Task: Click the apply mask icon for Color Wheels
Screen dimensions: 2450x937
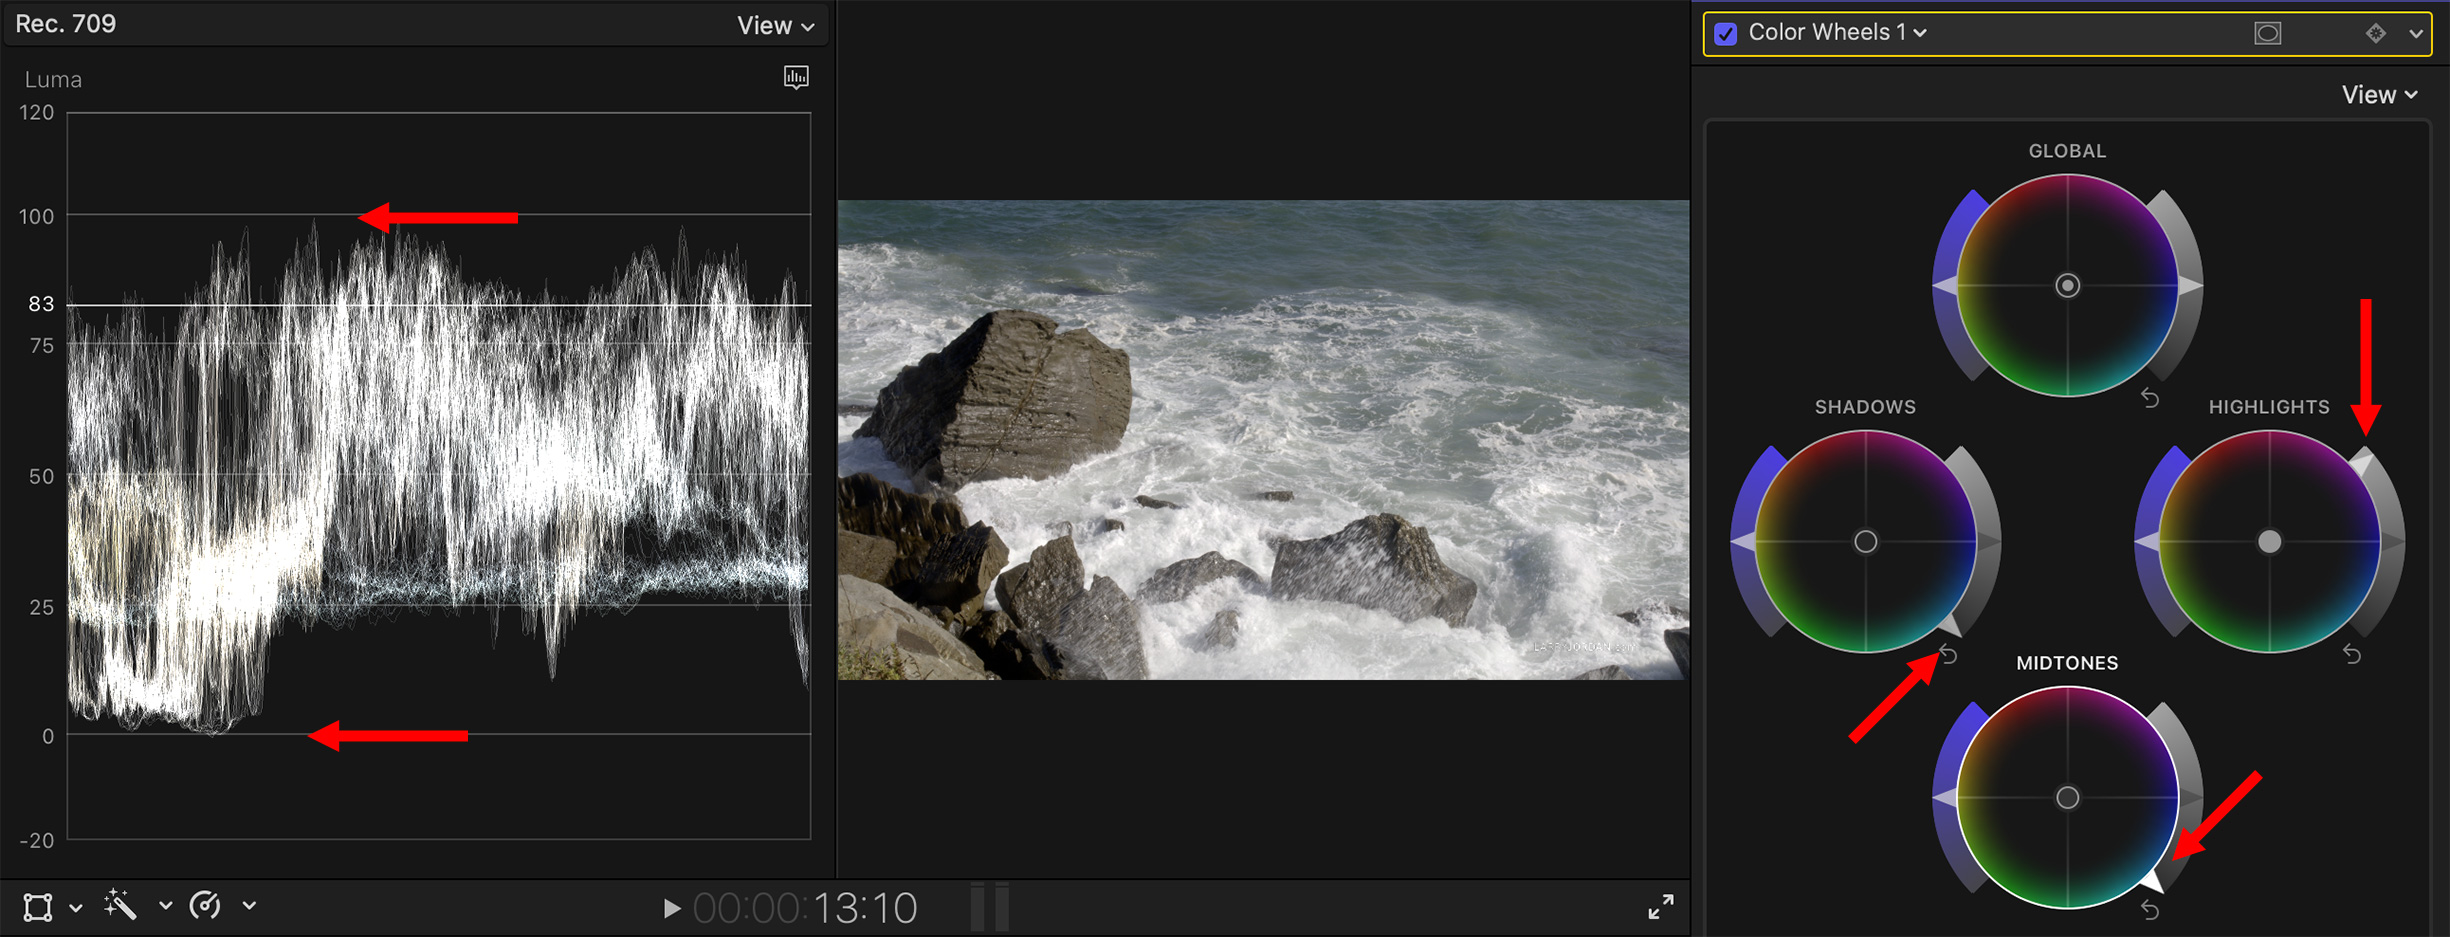Action: (x=2267, y=33)
